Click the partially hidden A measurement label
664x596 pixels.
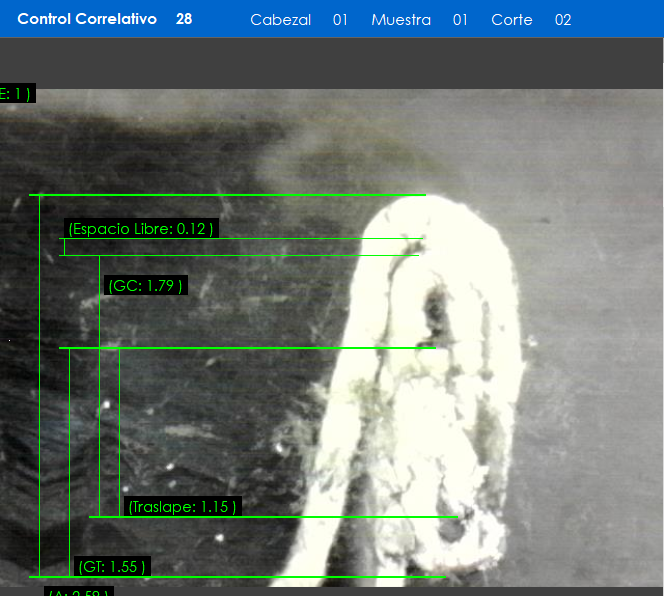78,593
